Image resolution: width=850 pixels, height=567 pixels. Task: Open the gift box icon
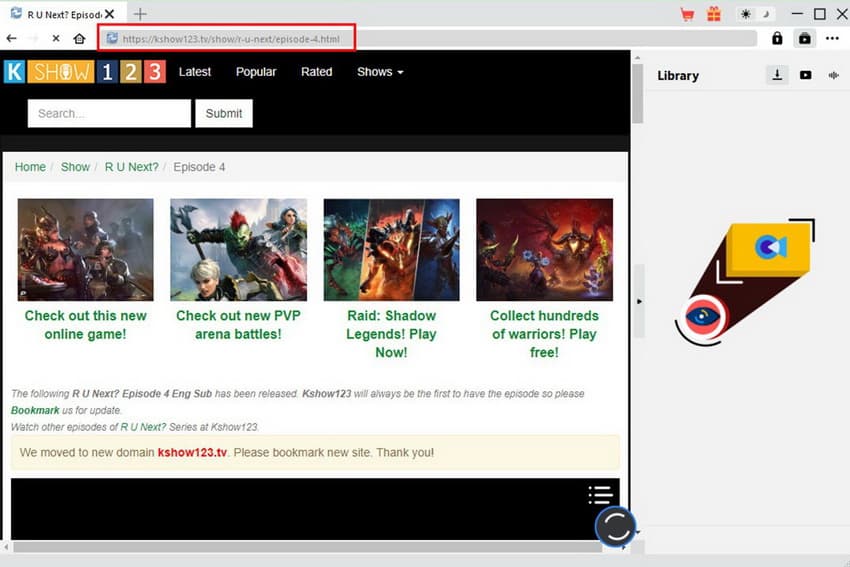(713, 14)
